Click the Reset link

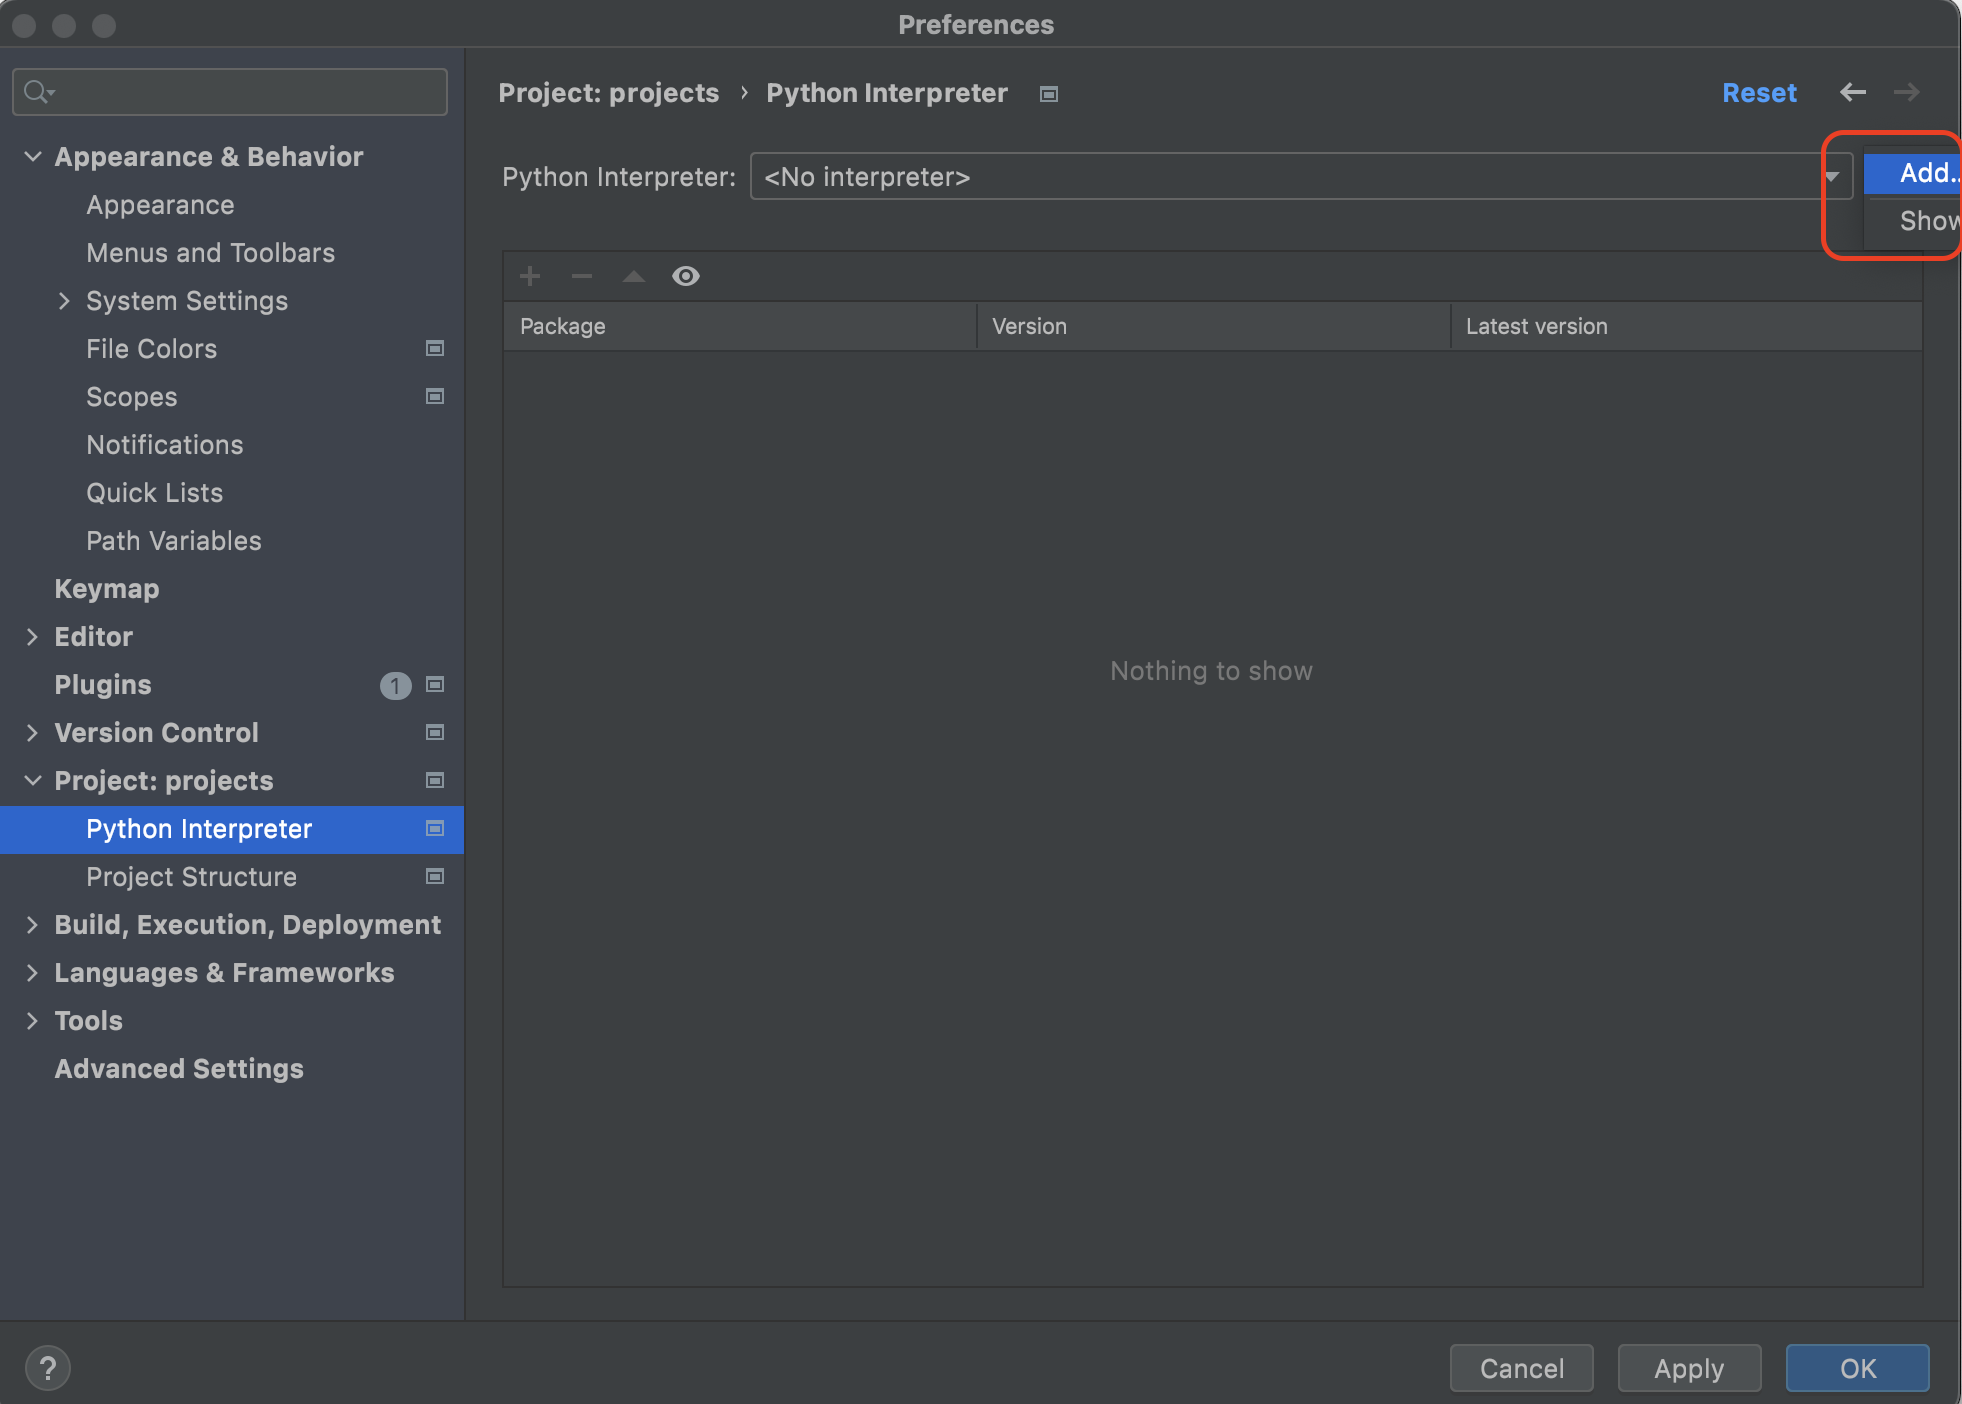point(1759,93)
